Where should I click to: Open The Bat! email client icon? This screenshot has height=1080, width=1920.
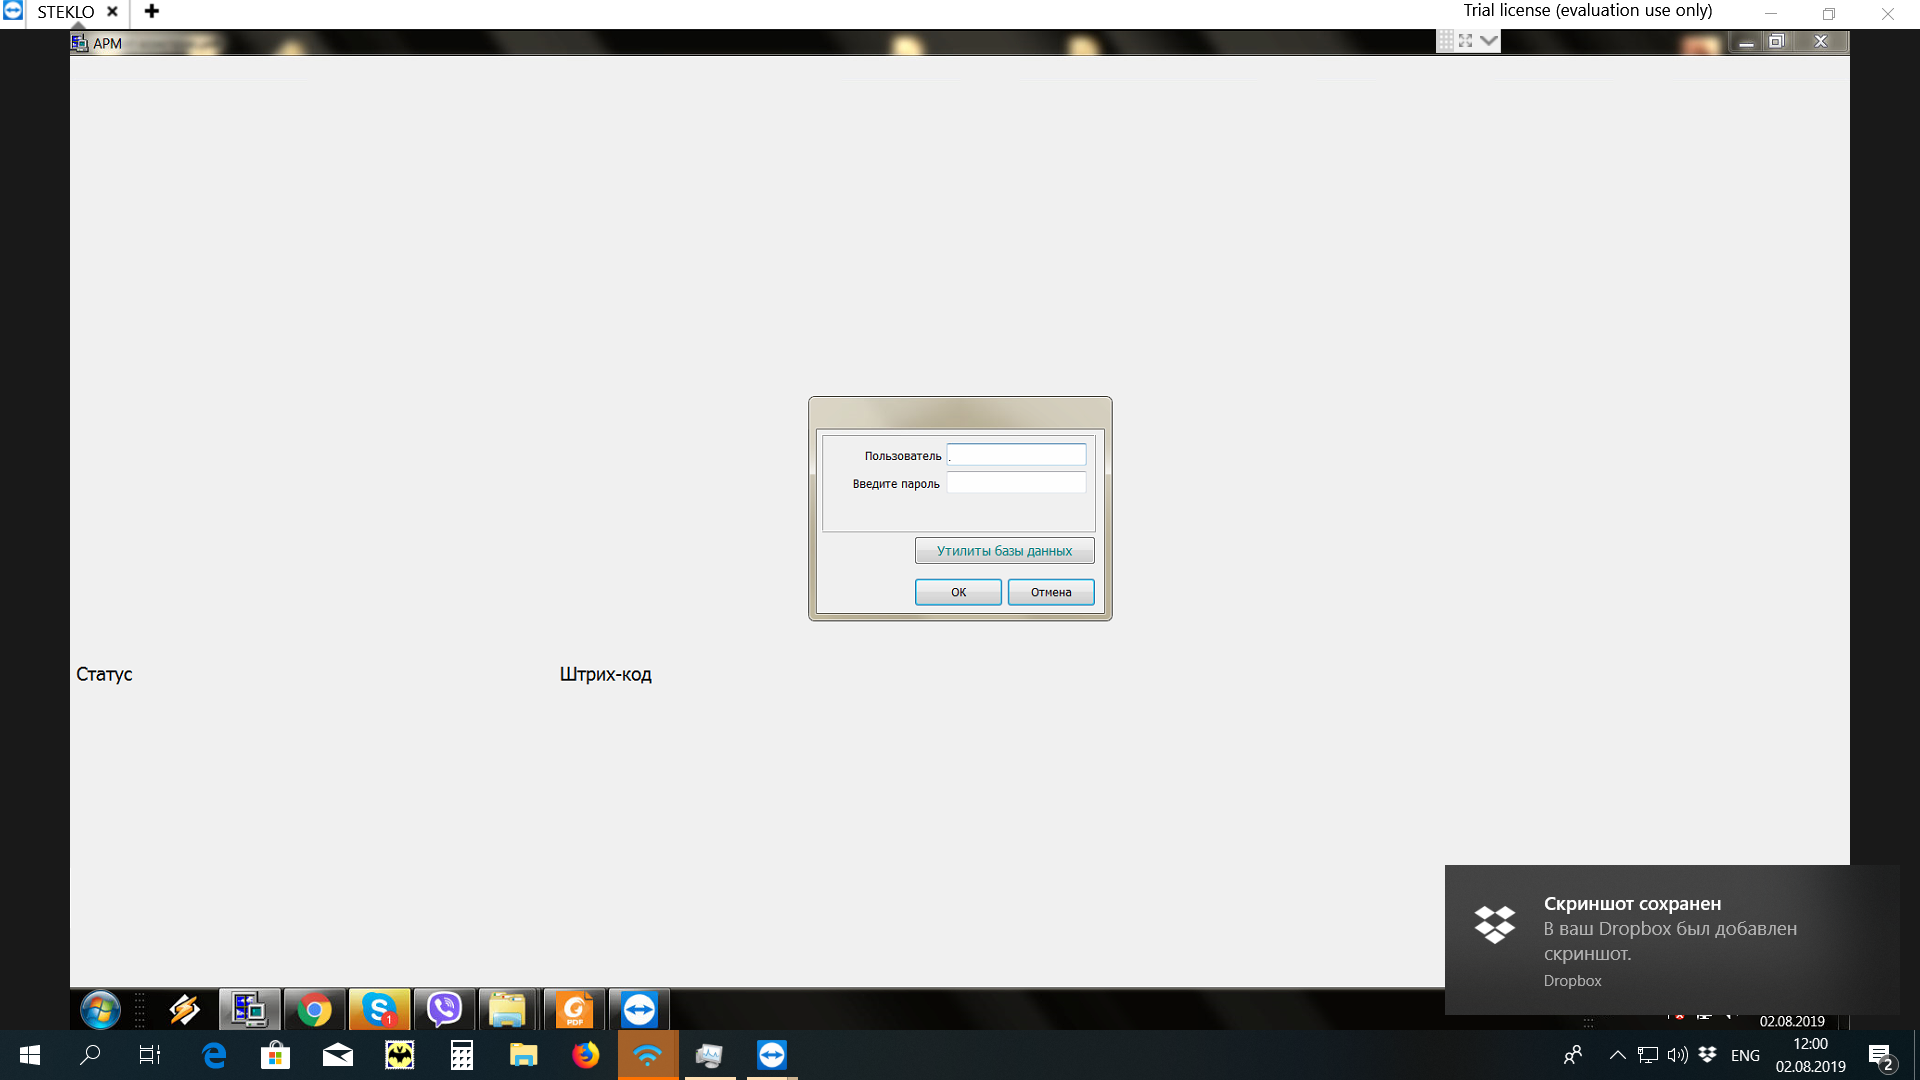(x=400, y=1055)
